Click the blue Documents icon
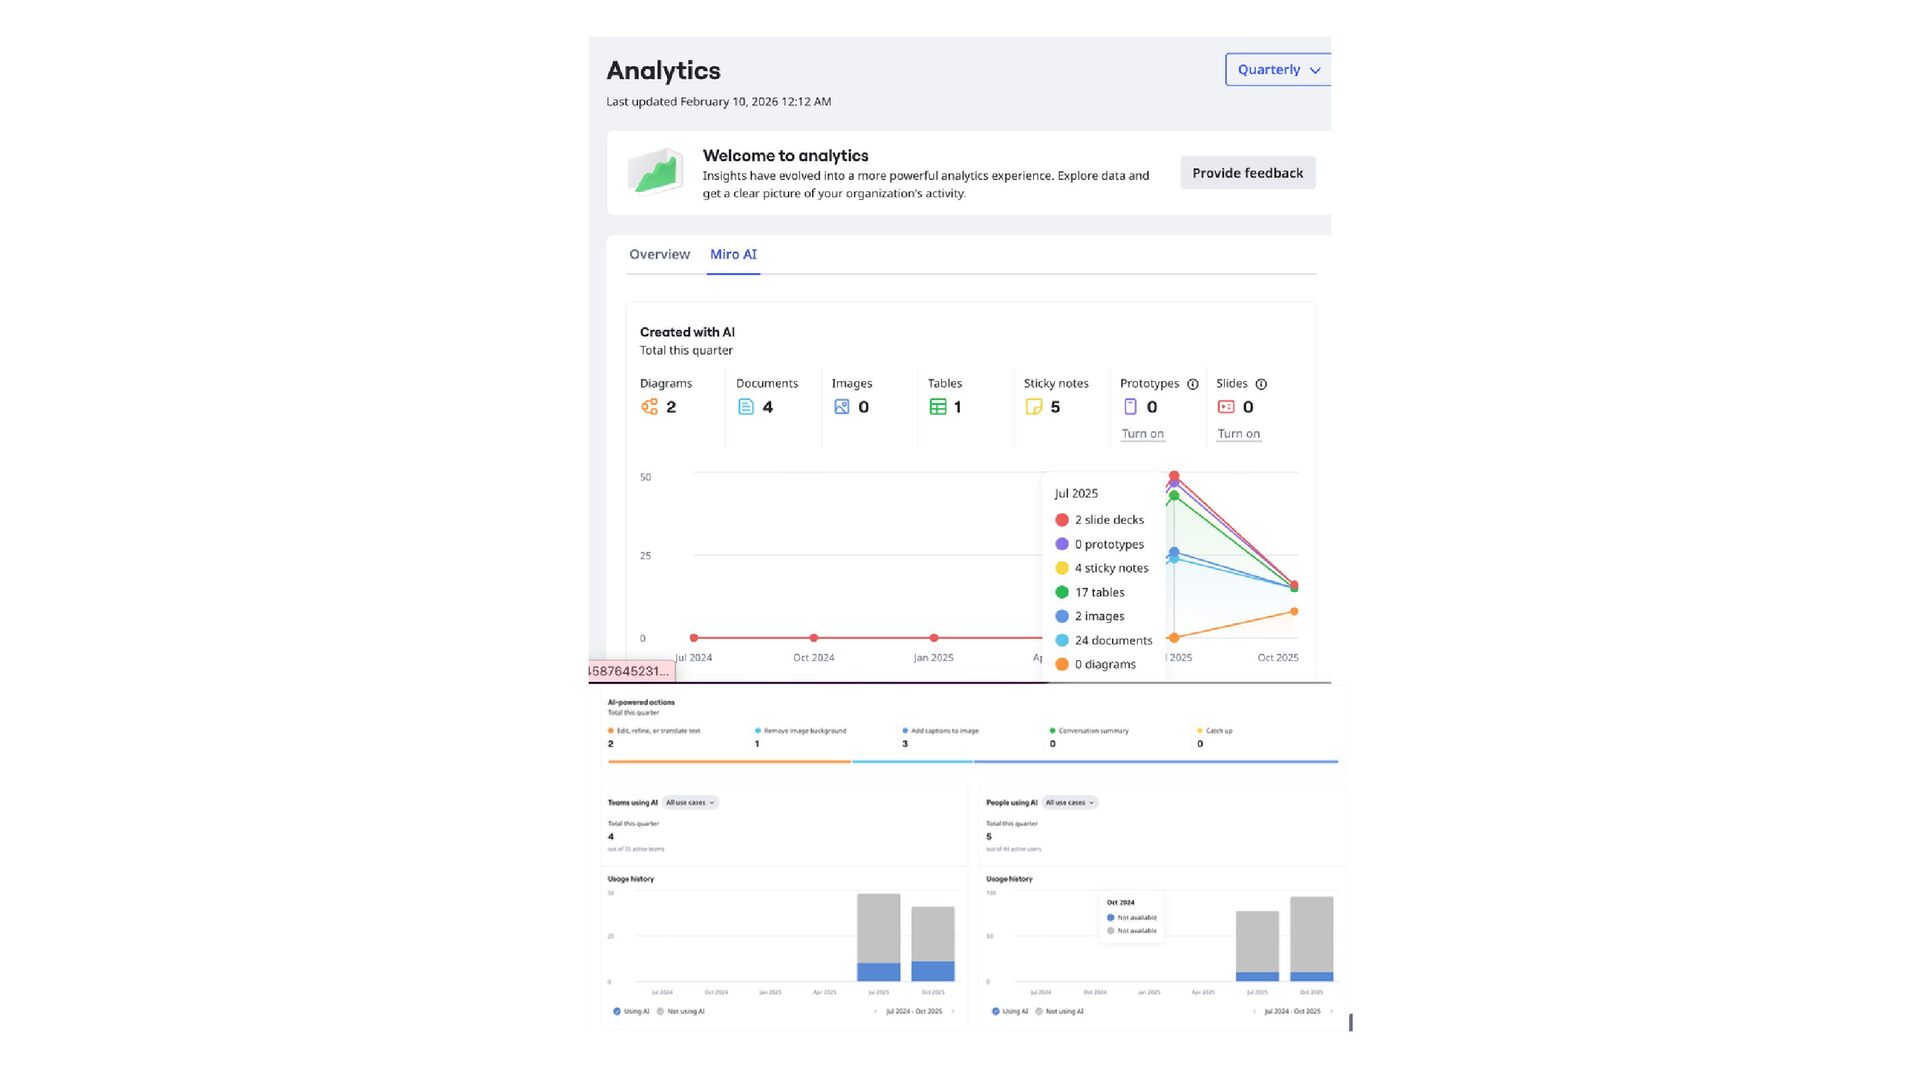 [x=745, y=407]
